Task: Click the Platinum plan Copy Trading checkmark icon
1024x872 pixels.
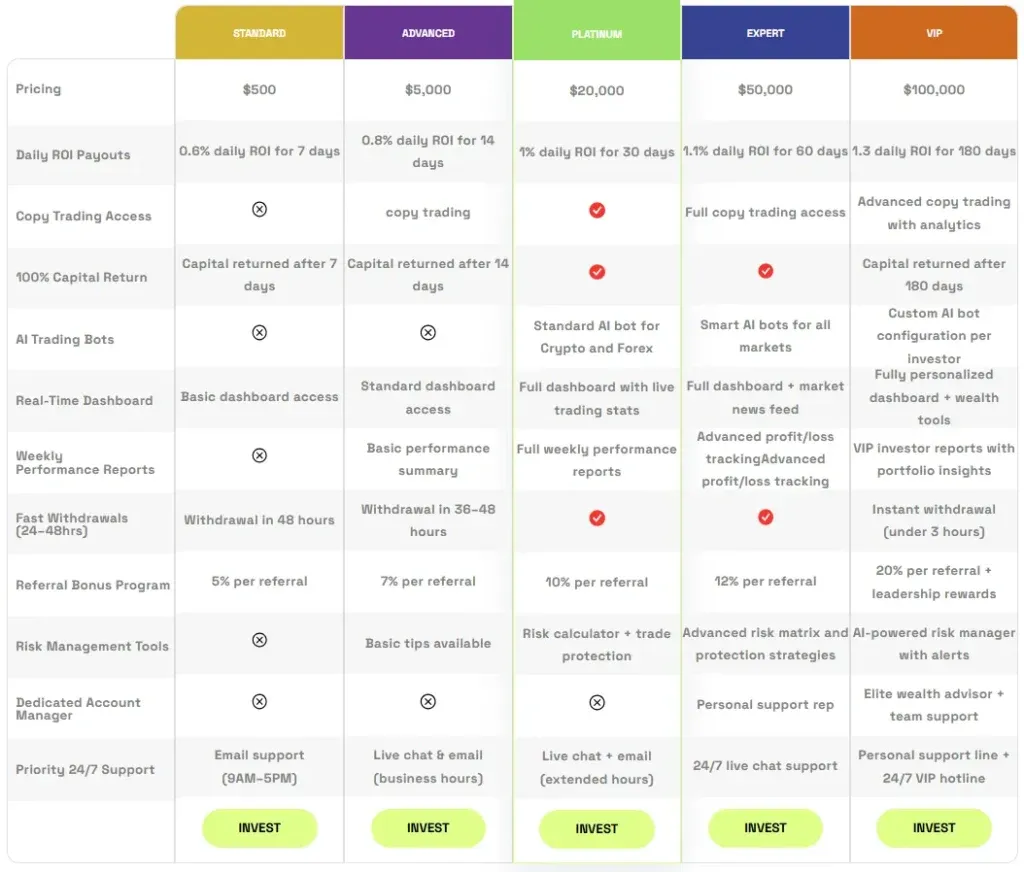Action: pyautogui.click(x=597, y=210)
